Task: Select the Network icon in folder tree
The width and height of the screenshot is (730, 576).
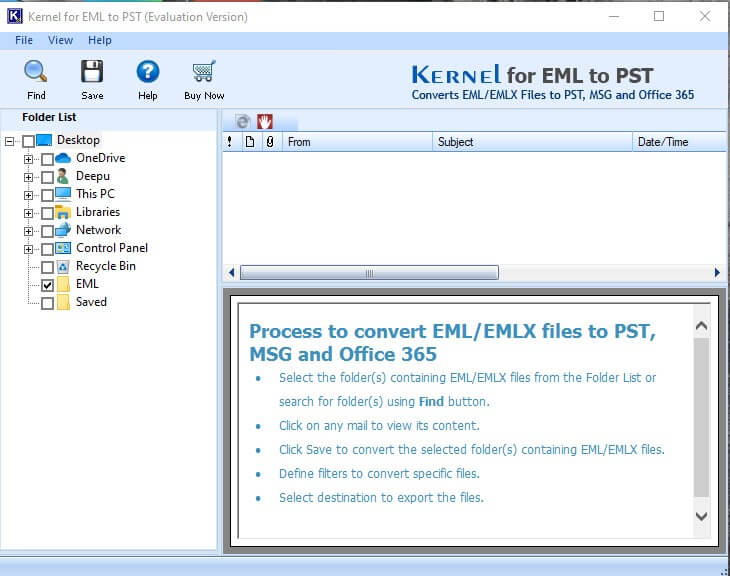Action: coord(63,230)
